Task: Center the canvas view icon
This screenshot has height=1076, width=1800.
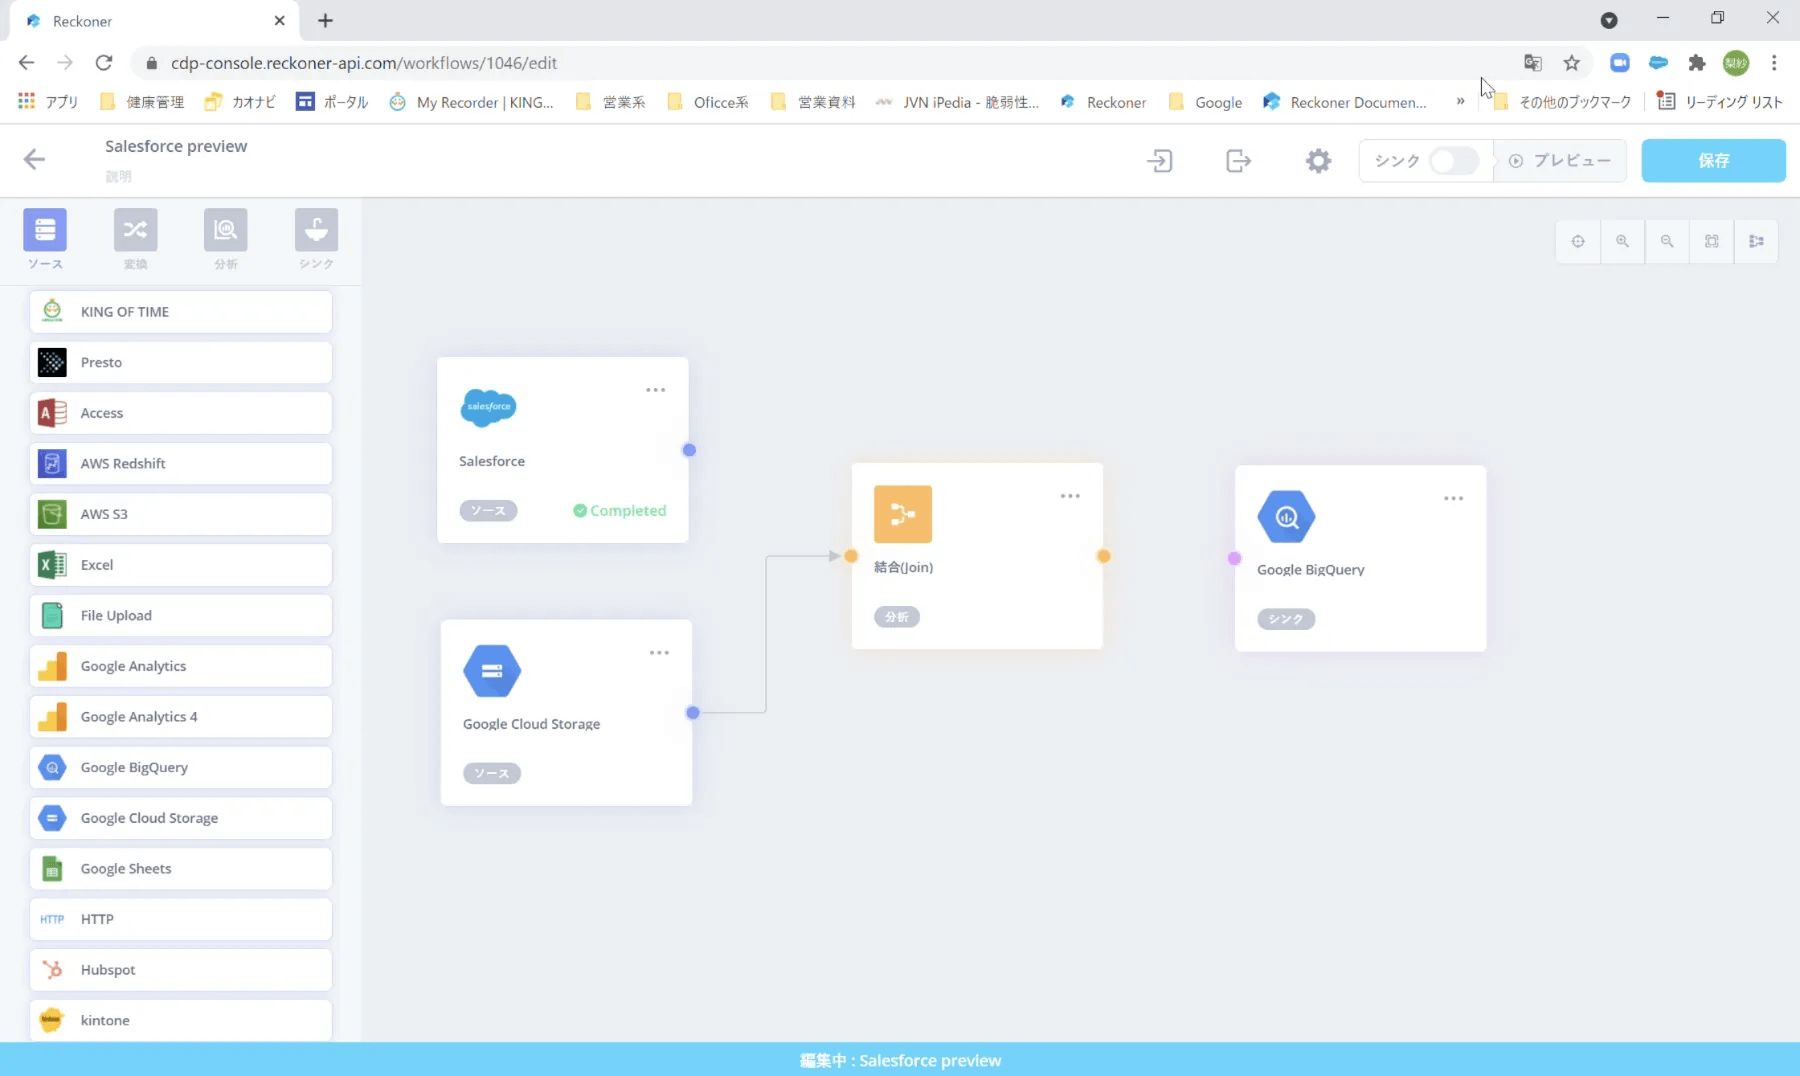Action: tap(1578, 241)
